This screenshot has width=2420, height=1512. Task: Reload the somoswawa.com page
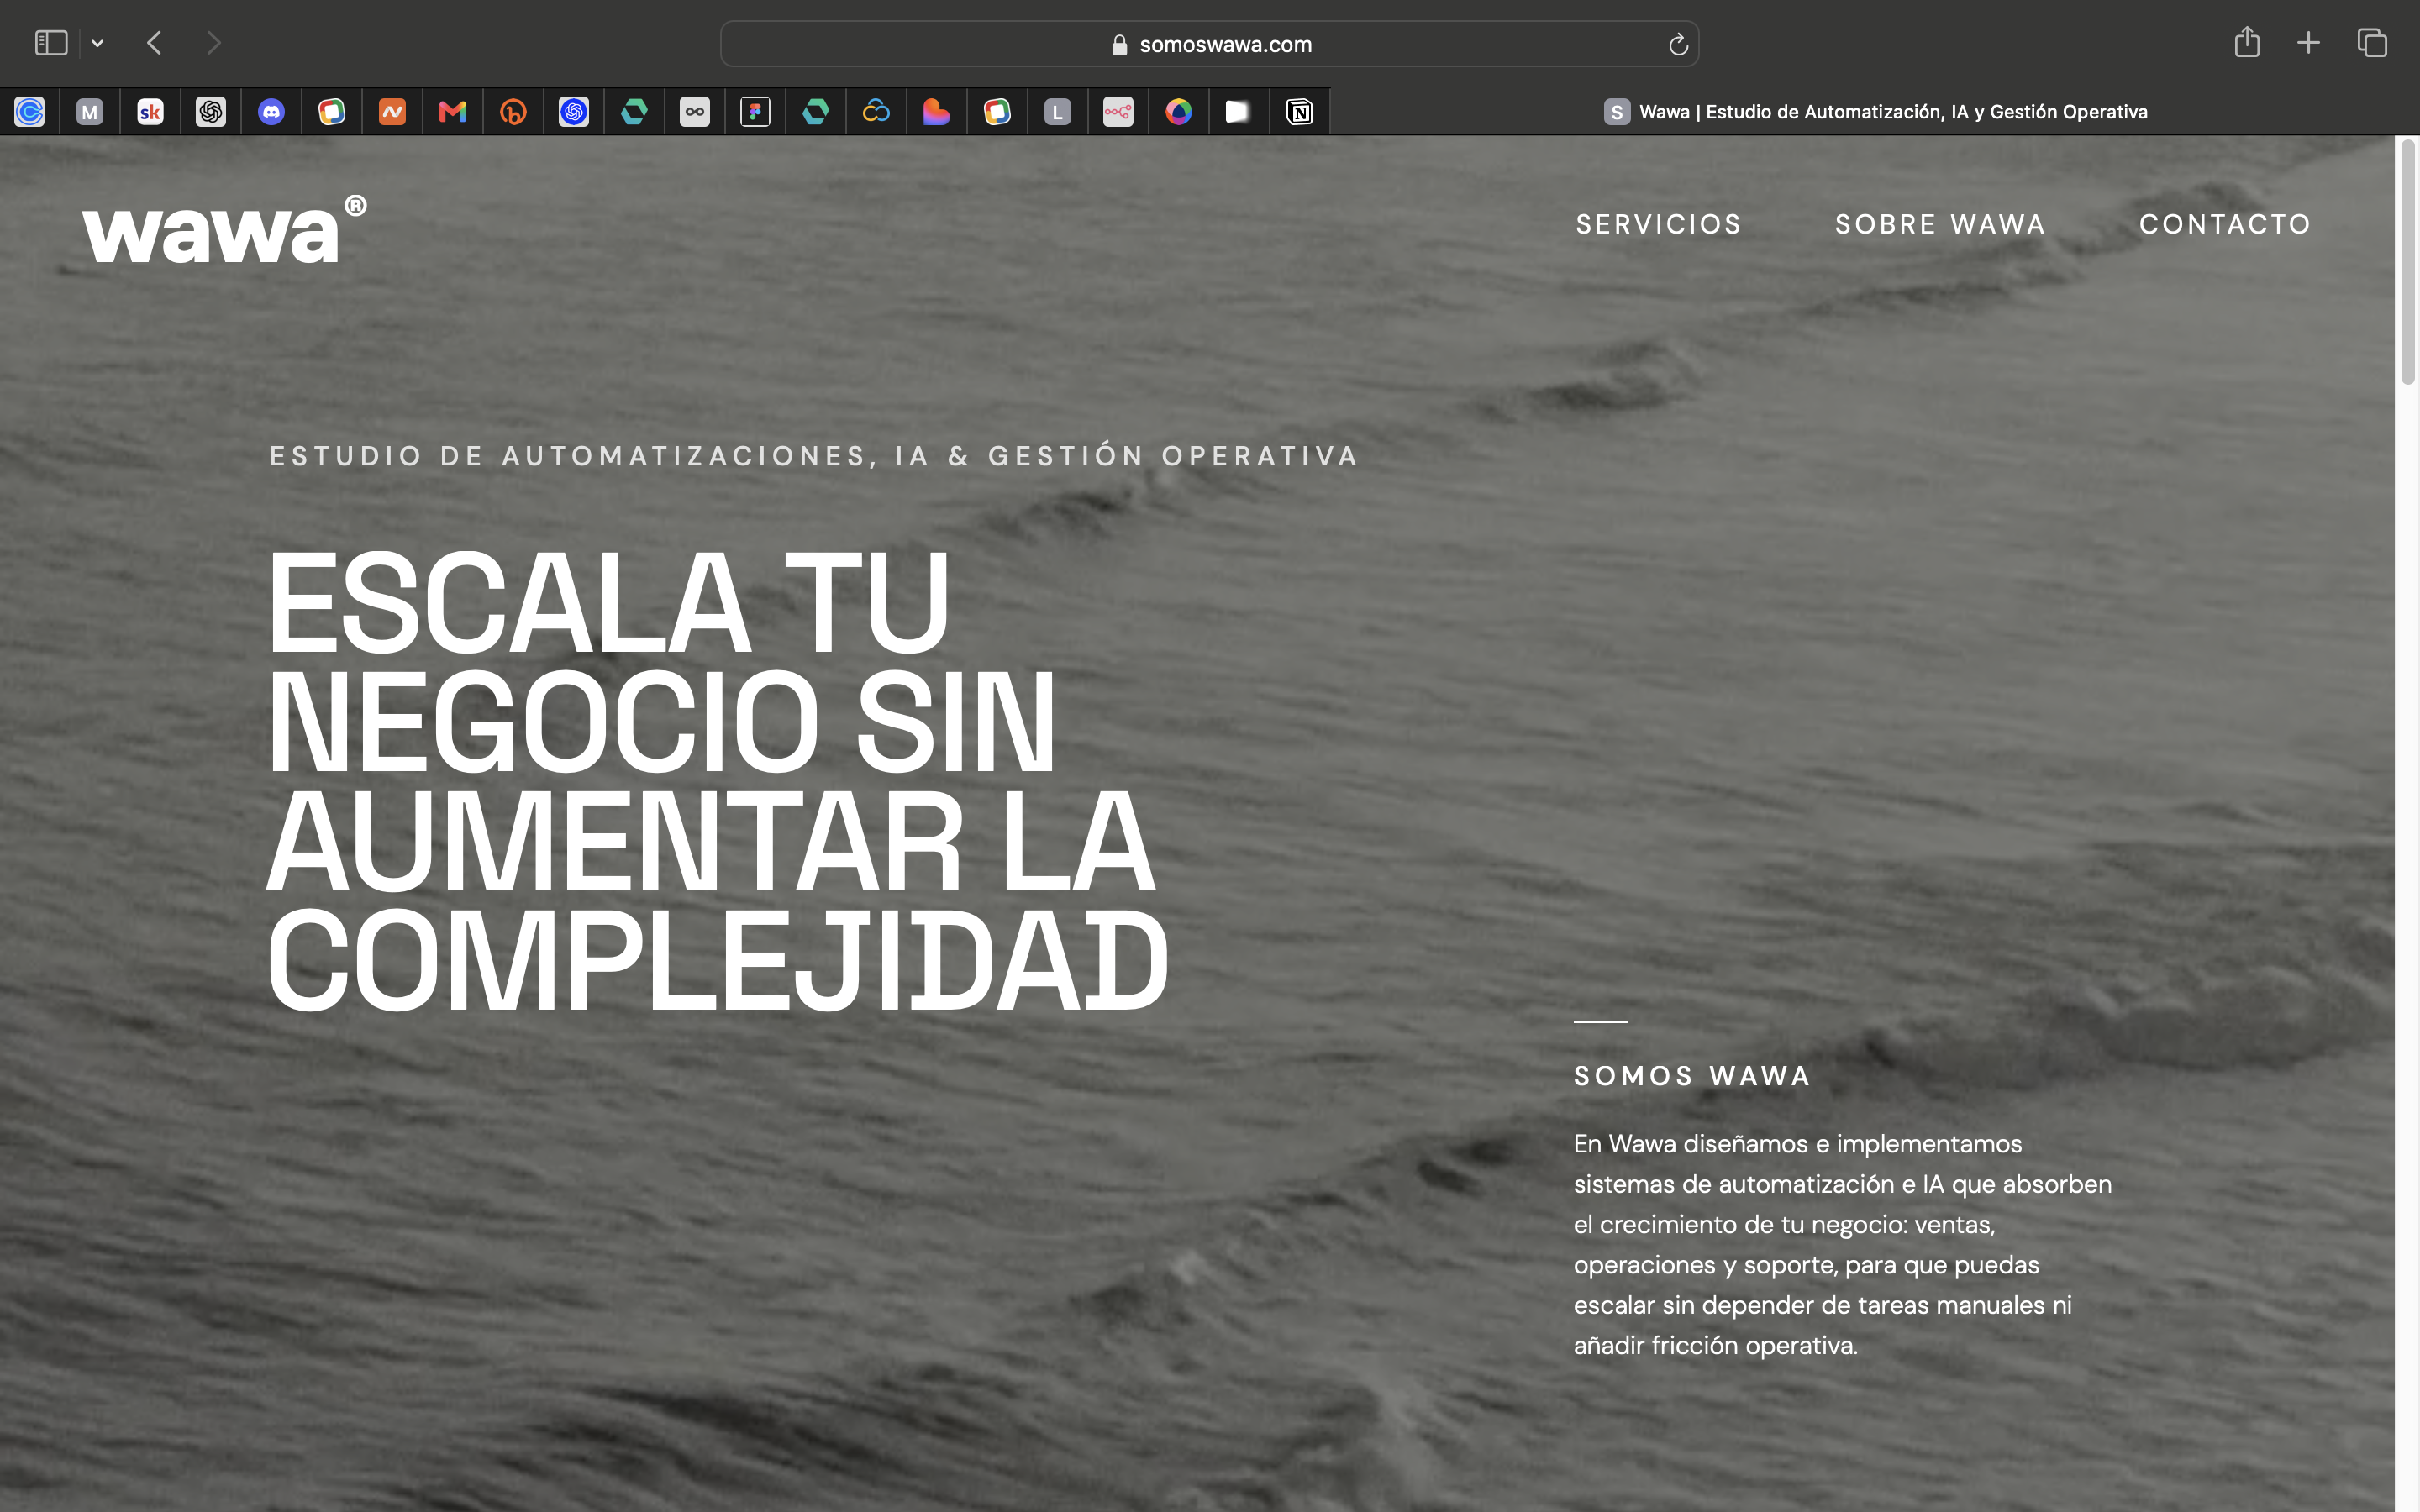(x=1678, y=44)
